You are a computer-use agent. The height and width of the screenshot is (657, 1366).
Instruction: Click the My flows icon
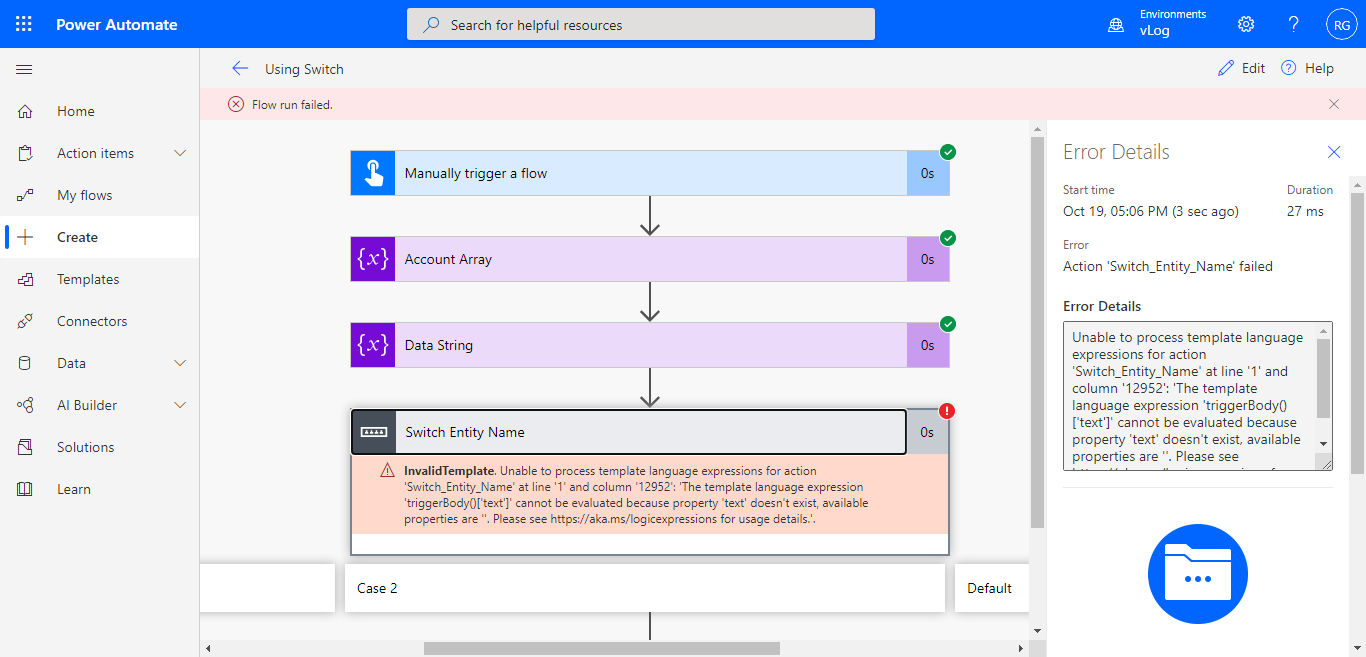click(26, 195)
